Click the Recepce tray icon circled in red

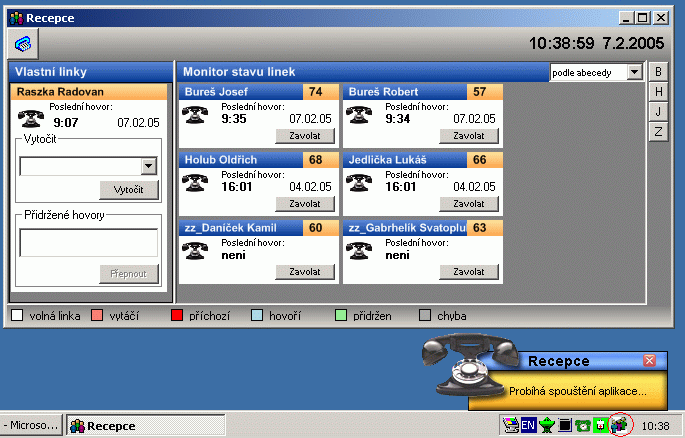coord(619,424)
